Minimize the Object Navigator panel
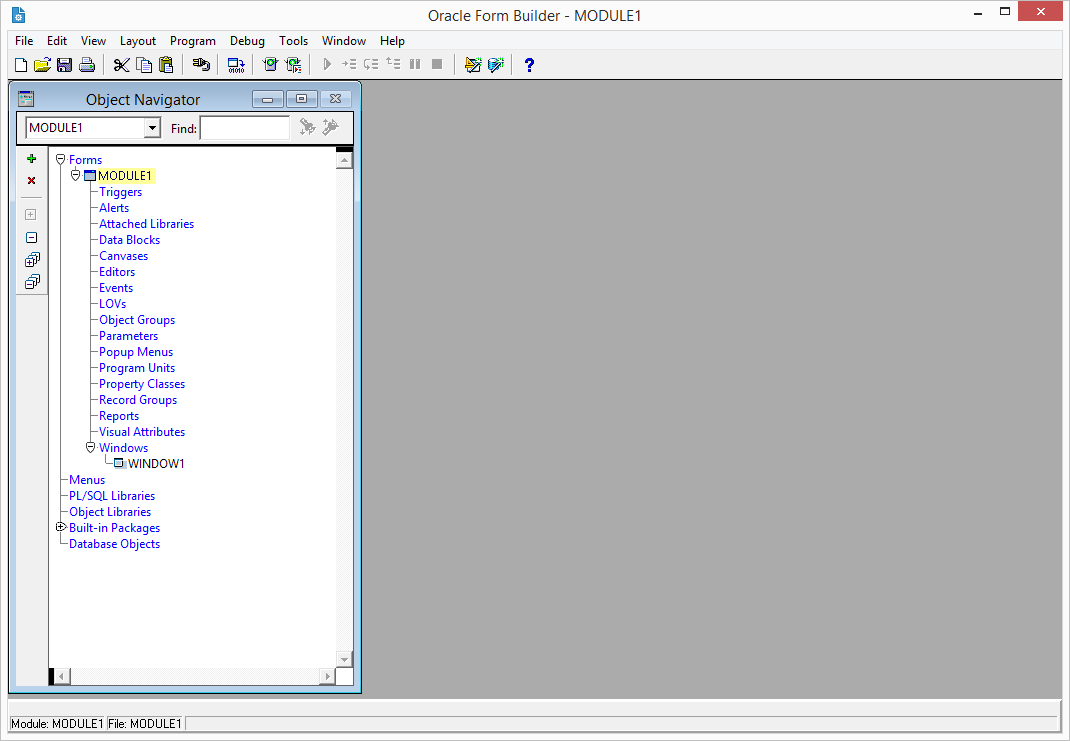The width and height of the screenshot is (1070, 741). click(268, 100)
